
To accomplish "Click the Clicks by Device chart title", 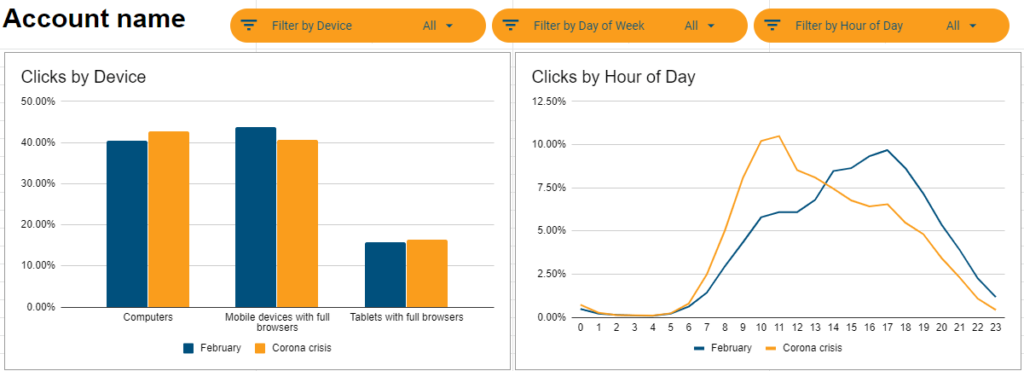I will point(84,77).
